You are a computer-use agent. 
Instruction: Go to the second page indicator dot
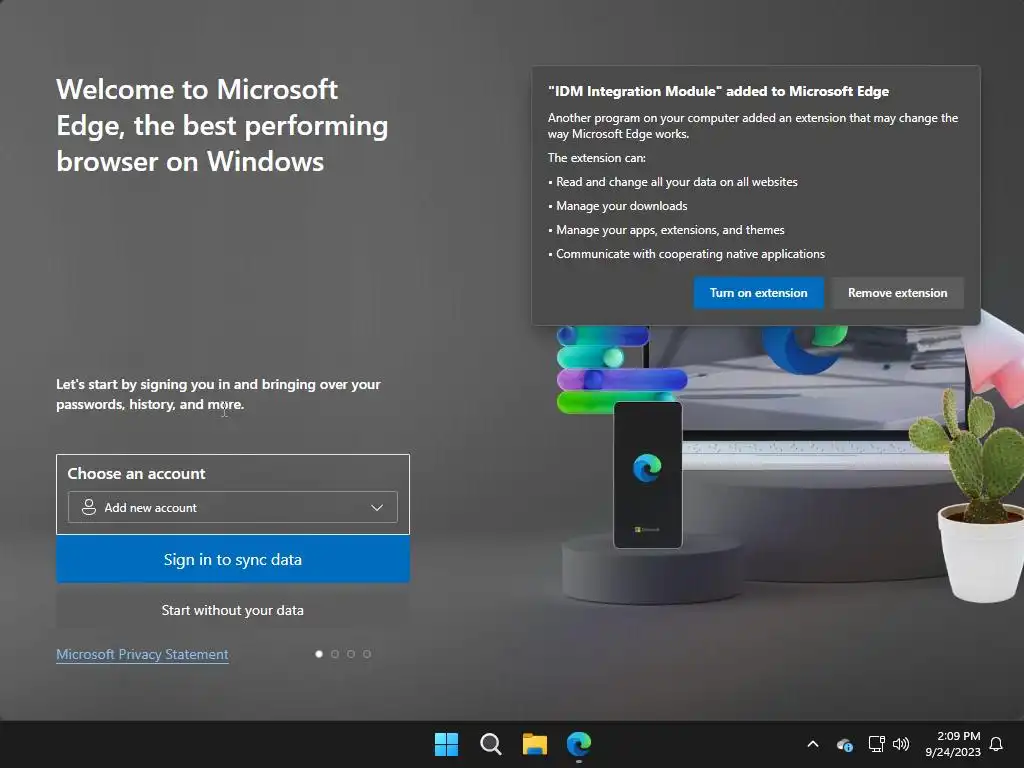pos(335,654)
